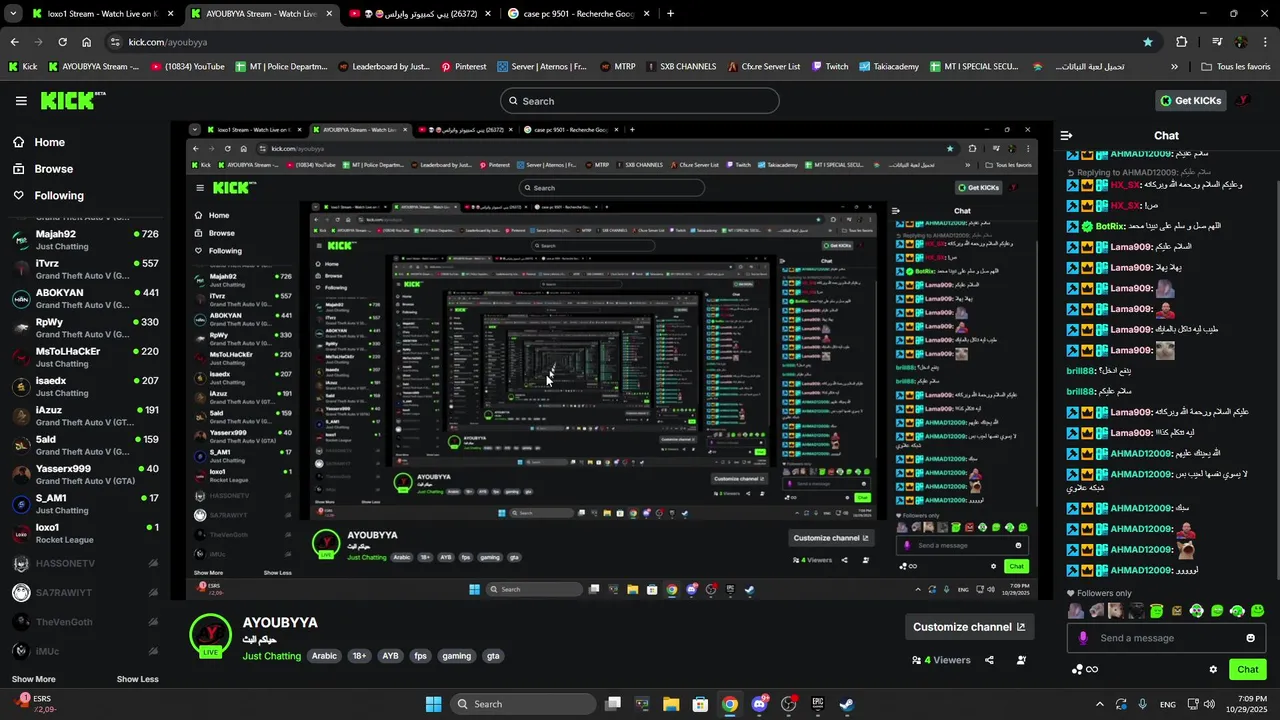Switch to the real YouTube (26372) browser tab
This screenshot has width=1280, height=720.
(420, 14)
